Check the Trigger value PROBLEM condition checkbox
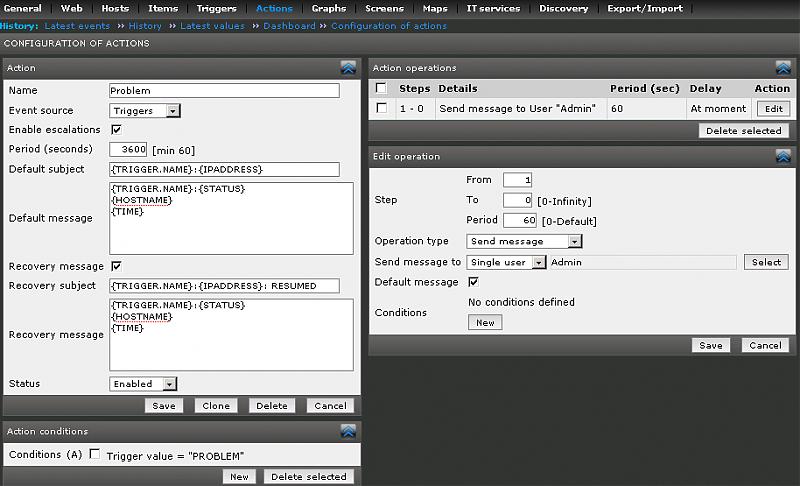Viewport: 800px width, 486px height. pos(94,455)
